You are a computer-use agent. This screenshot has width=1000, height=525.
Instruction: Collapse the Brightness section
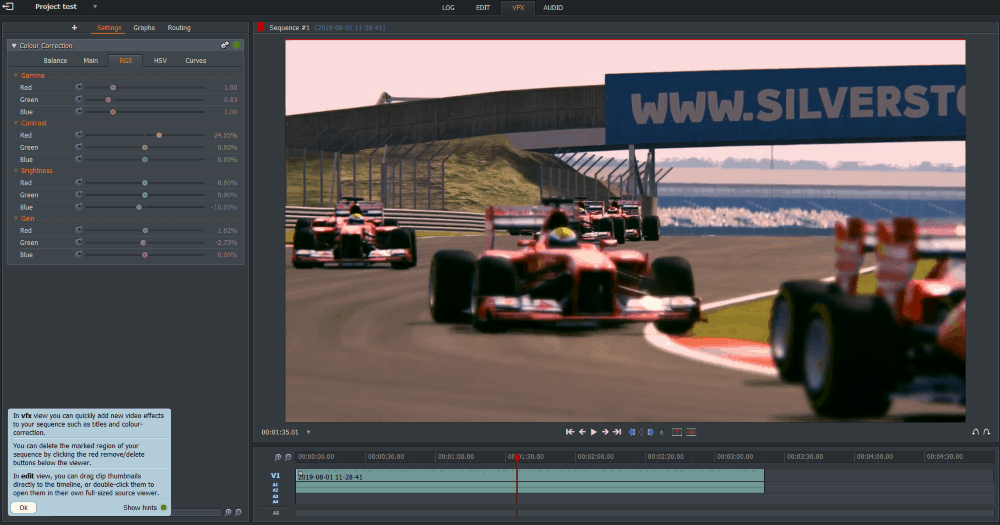[16, 171]
